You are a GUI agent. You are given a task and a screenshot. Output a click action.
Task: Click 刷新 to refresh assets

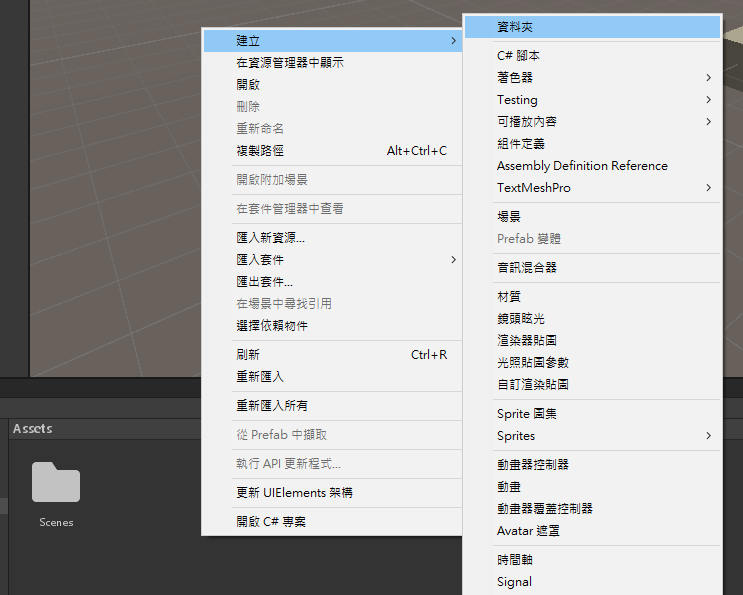tap(248, 355)
